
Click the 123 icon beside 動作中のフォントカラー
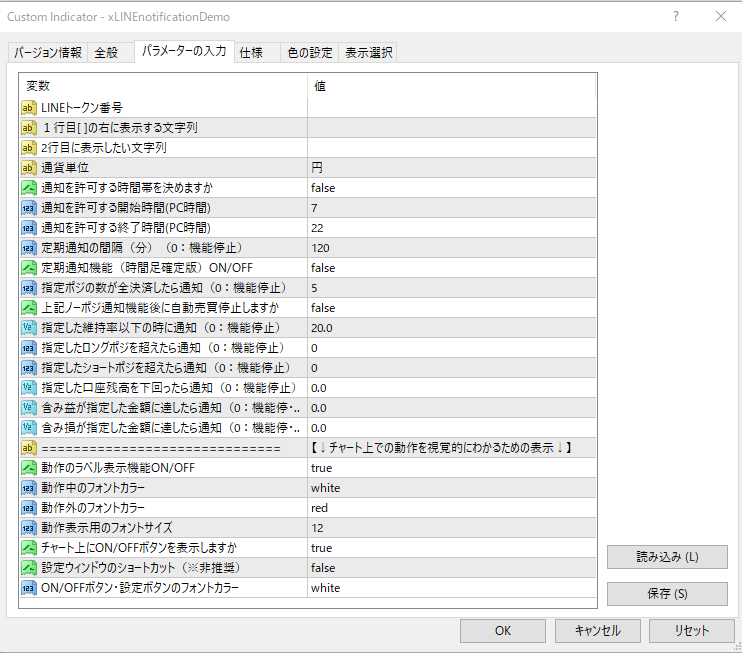(28, 488)
